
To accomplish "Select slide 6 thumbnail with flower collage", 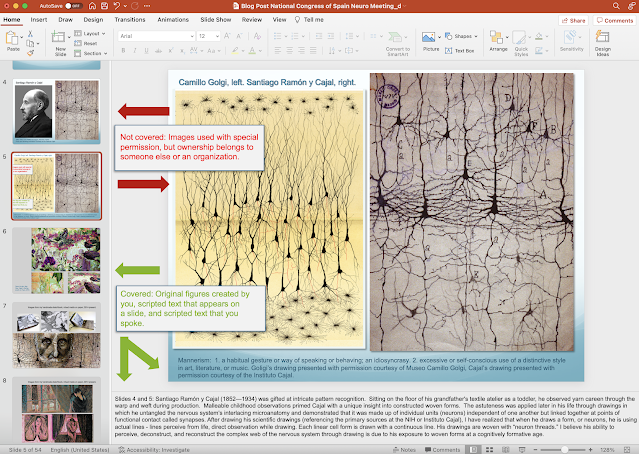I will 57,261.
